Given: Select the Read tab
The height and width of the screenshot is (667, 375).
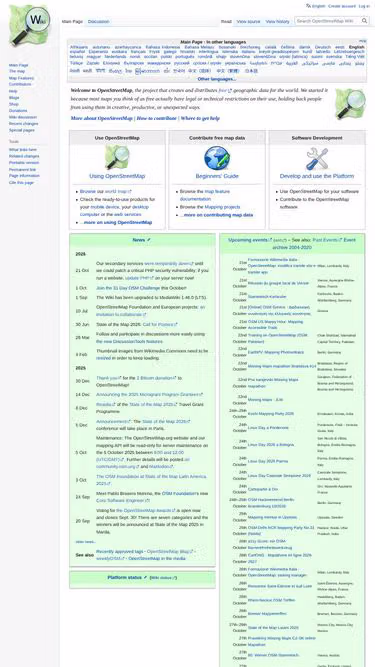Looking at the screenshot, I should pos(226,22).
